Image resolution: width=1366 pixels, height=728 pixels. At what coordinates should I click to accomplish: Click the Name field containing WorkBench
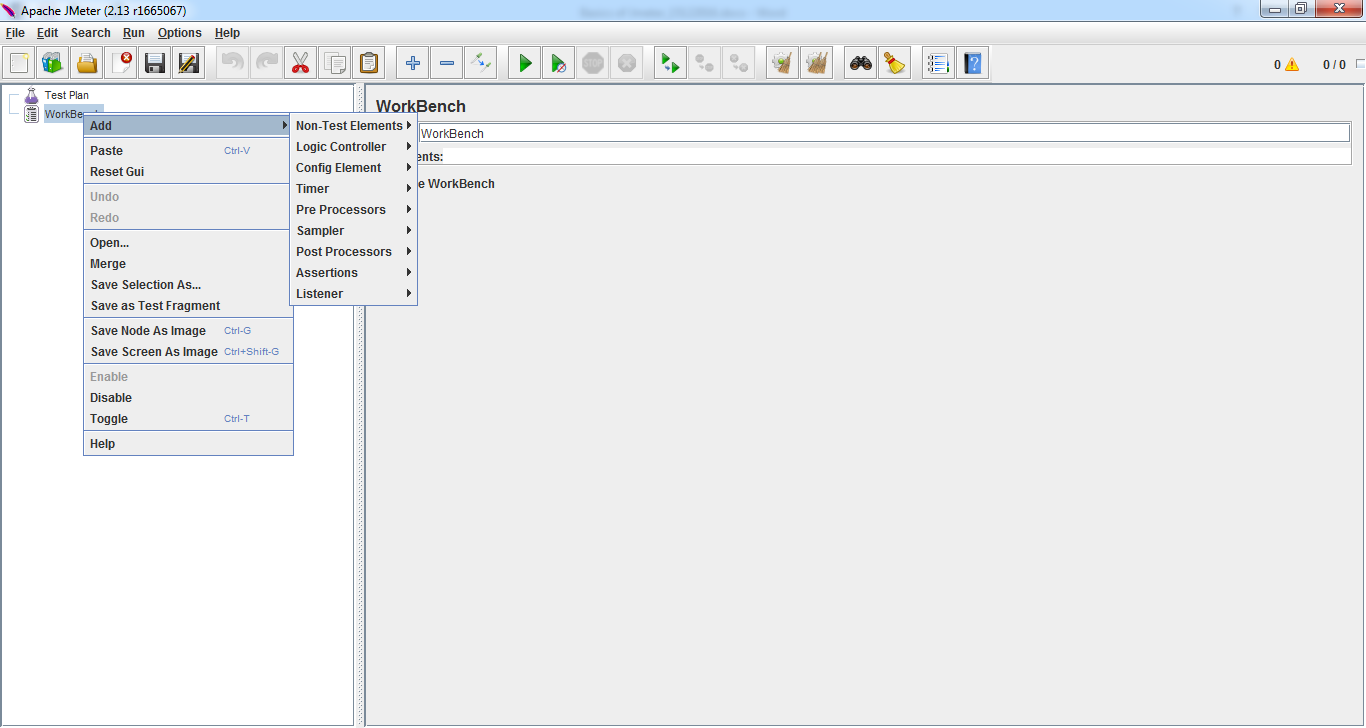click(x=883, y=133)
